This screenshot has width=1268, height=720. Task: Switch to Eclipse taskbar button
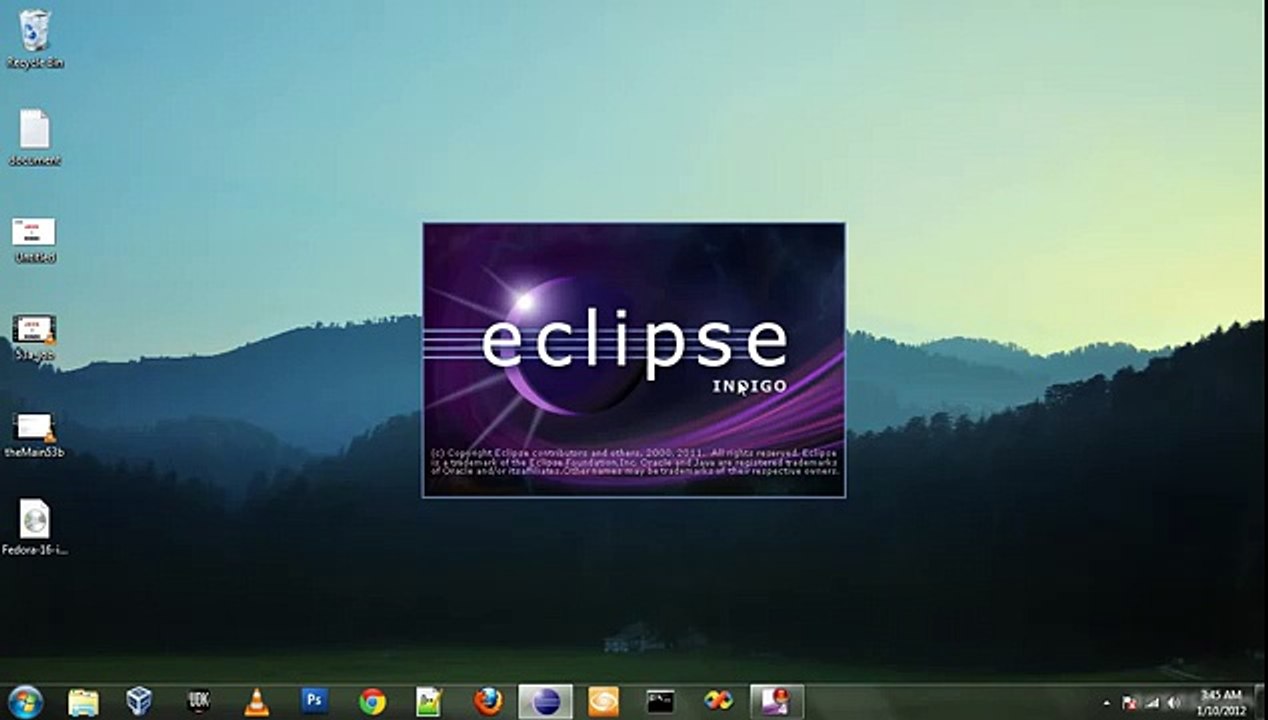[x=545, y=702]
